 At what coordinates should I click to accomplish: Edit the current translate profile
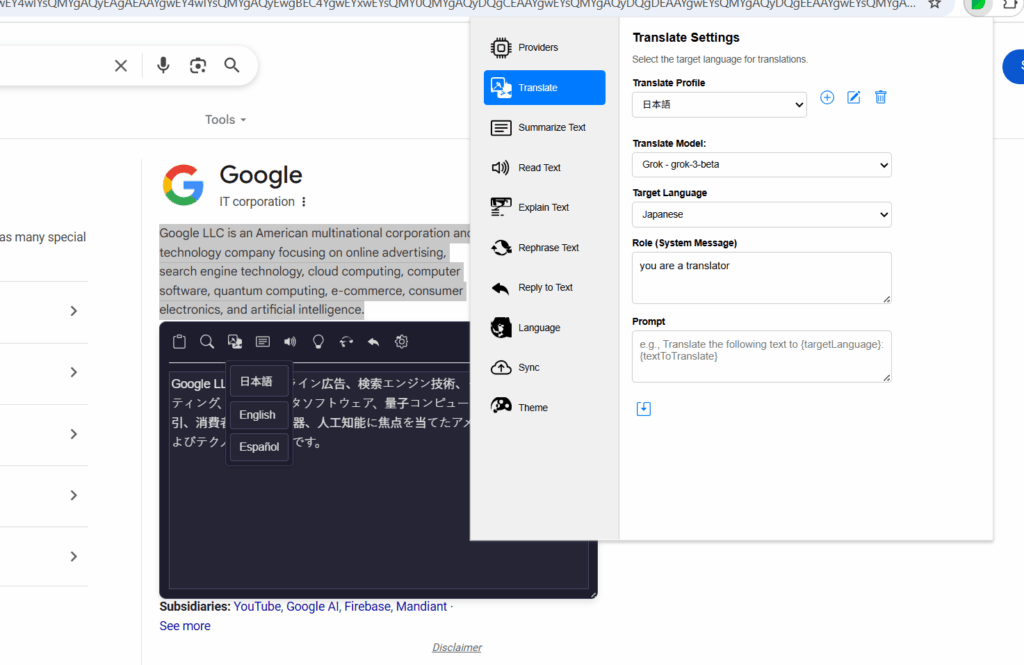click(x=854, y=97)
